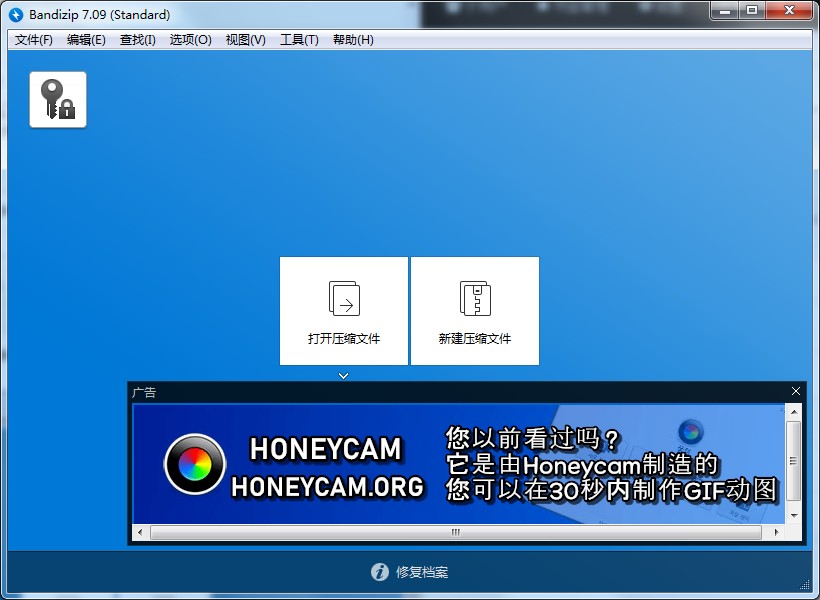Click the ad's vertical scrollbar up arrow

point(794,412)
